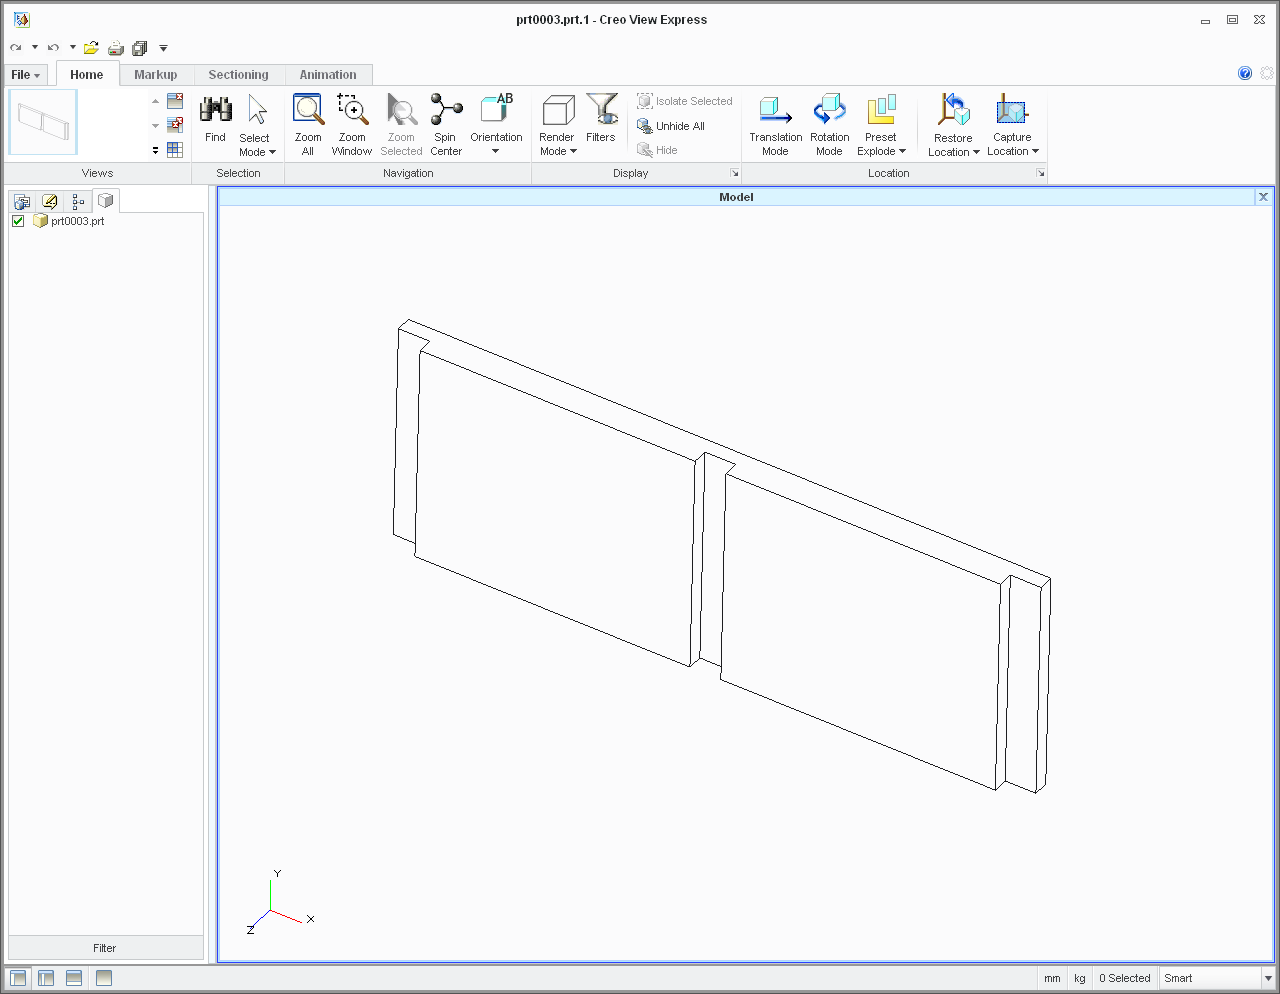Toggle the prt0003.prt visibility checkbox

(x=18, y=221)
